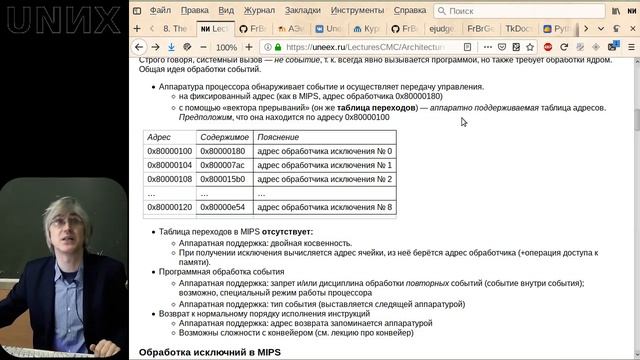Click heading 'Обработка исключений в MIPS'
The width and height of the screenshot is (640, 360).
tap(210, 352)
